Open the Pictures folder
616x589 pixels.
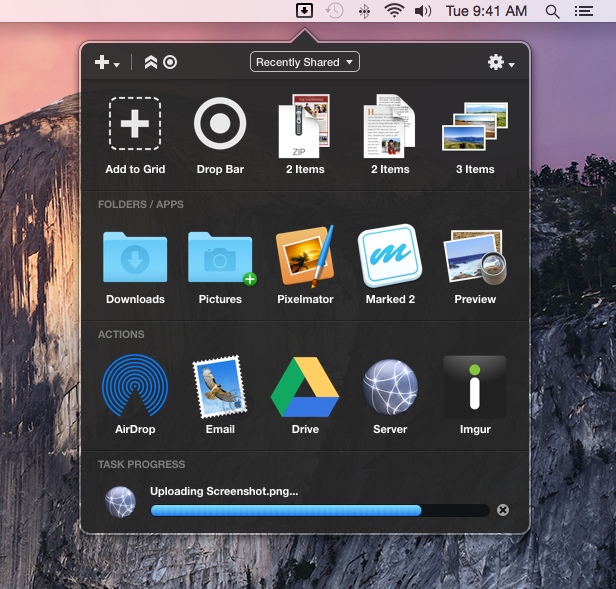point(220,257)
